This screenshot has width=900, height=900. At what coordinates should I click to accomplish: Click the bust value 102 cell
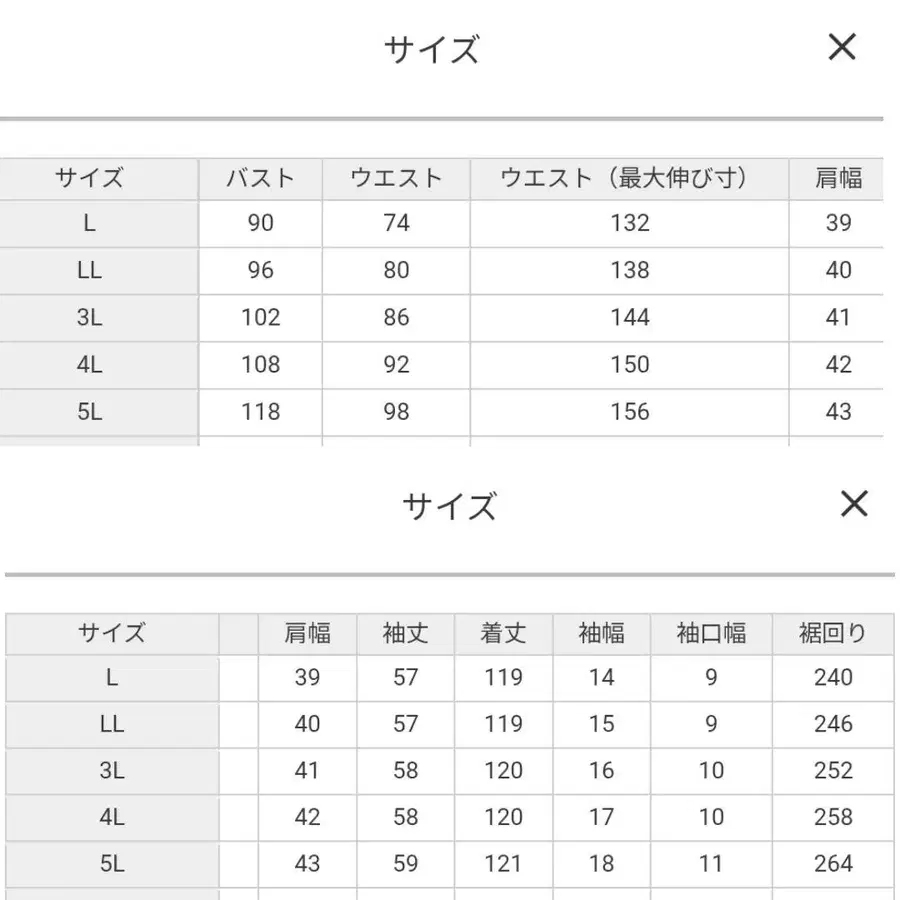260,318
